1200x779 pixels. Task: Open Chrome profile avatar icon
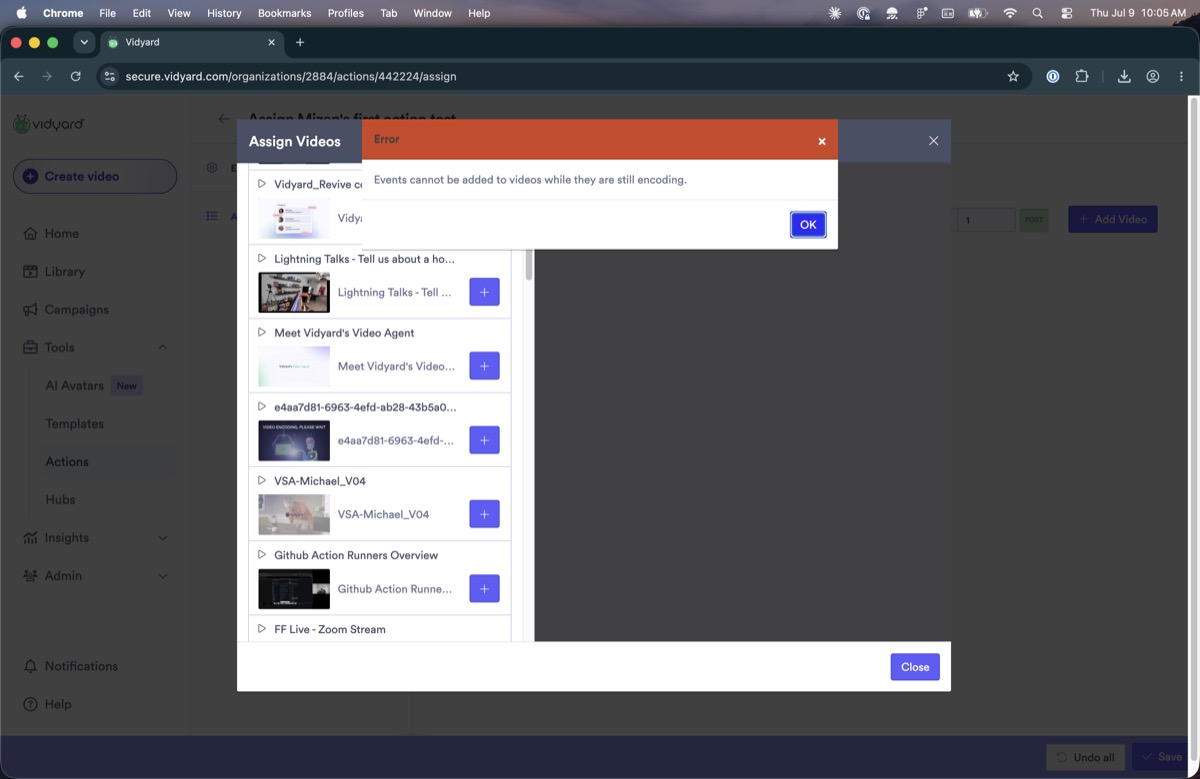click(x=1153, y=76)
